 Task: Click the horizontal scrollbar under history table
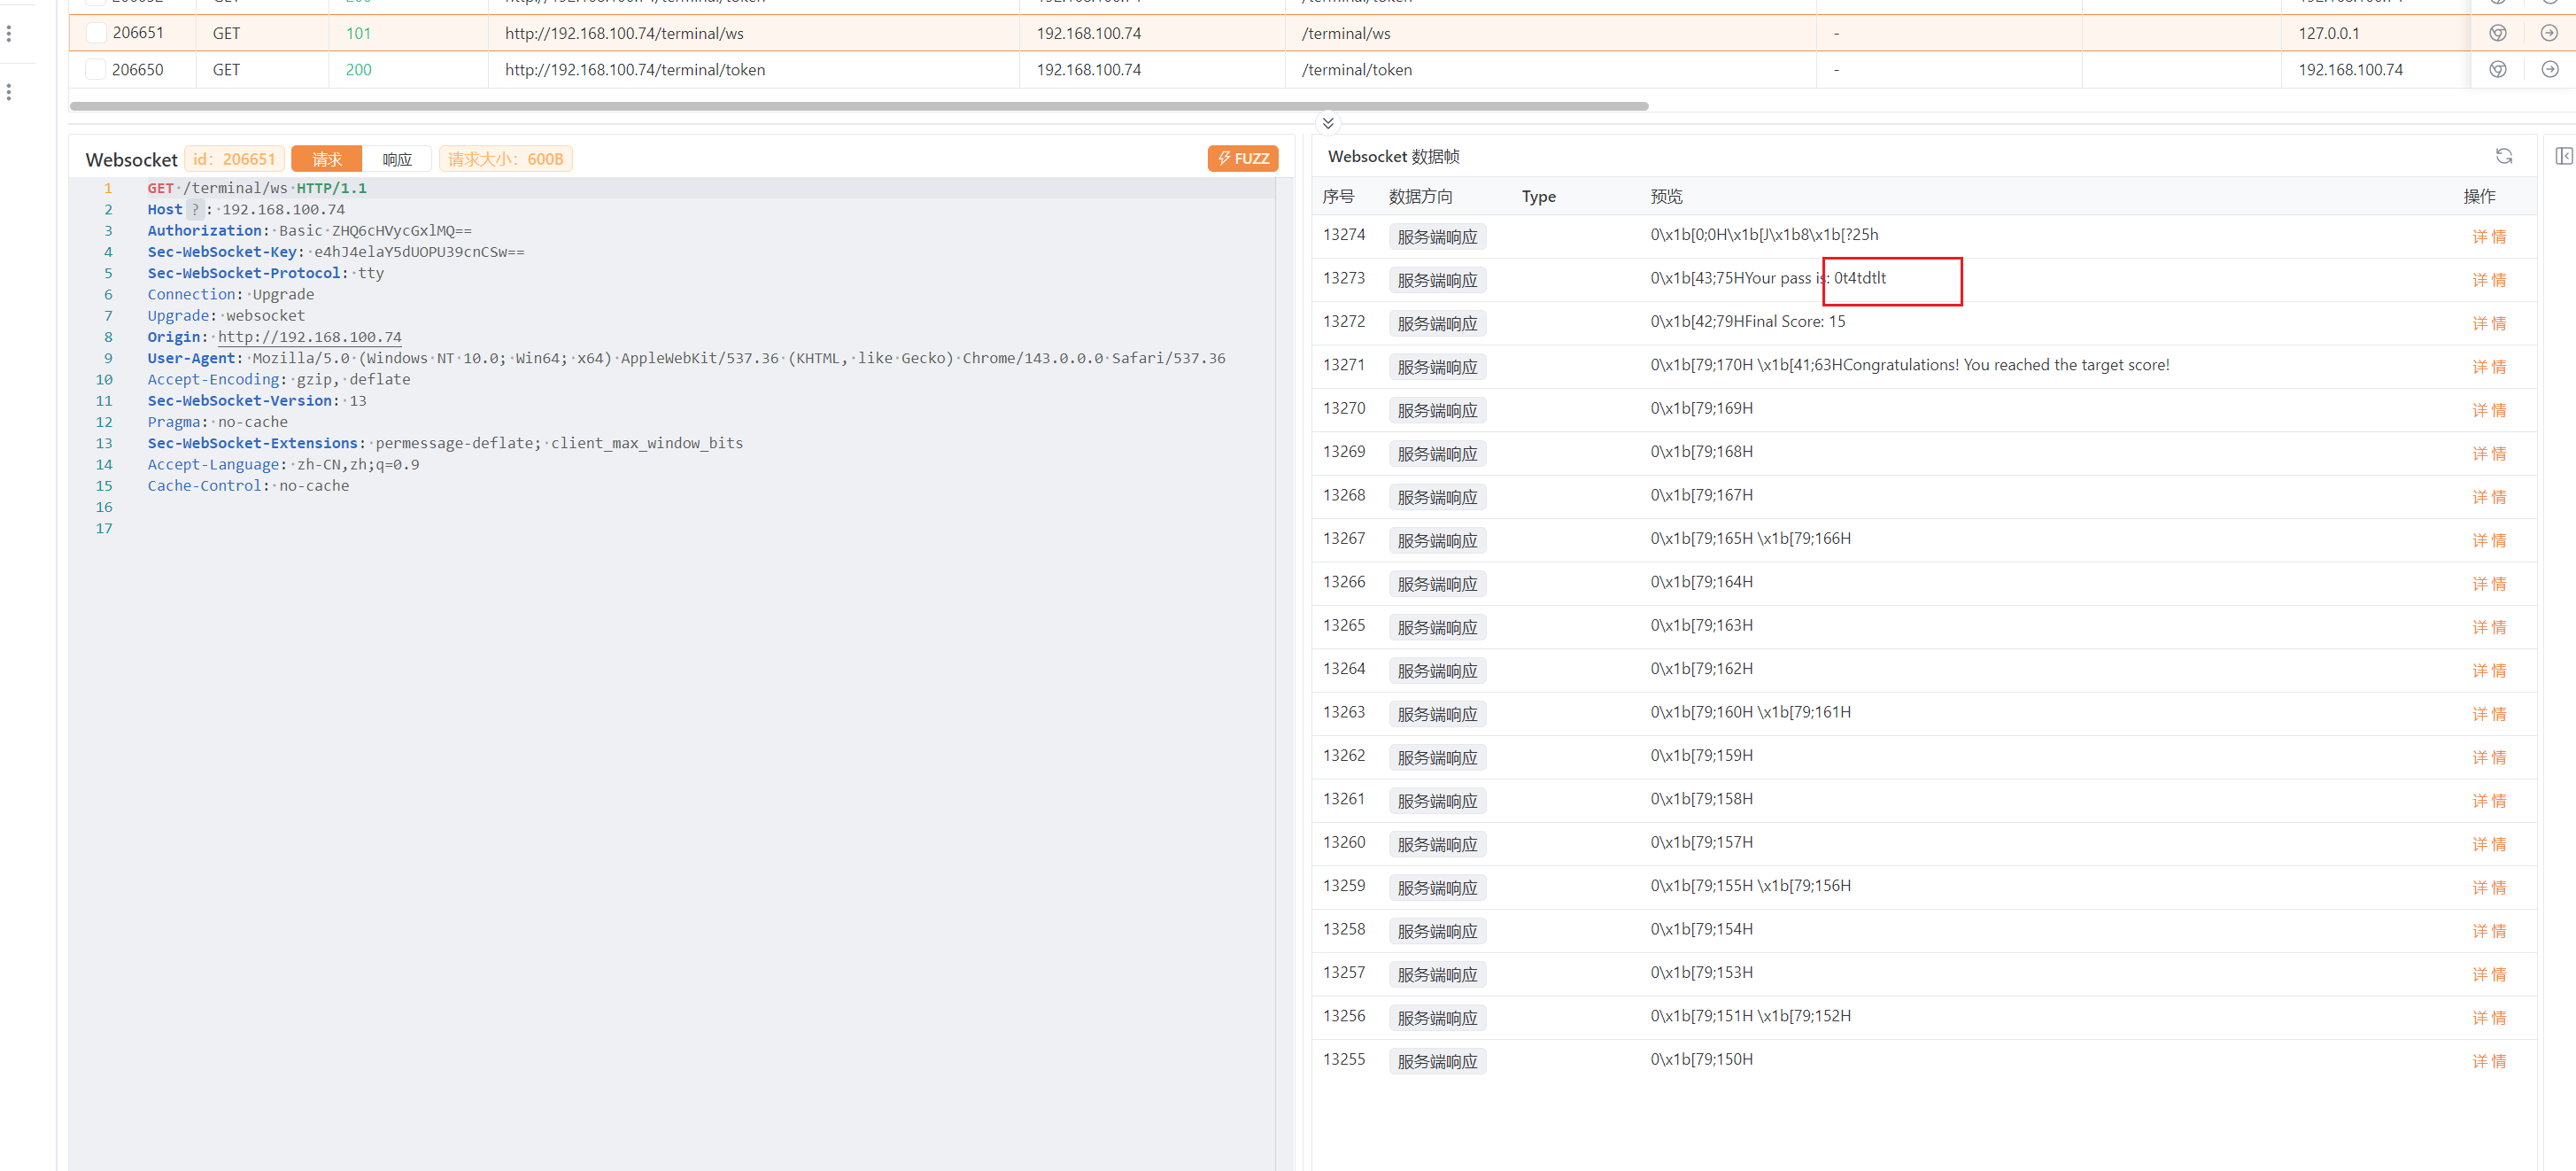click(858, 106)
